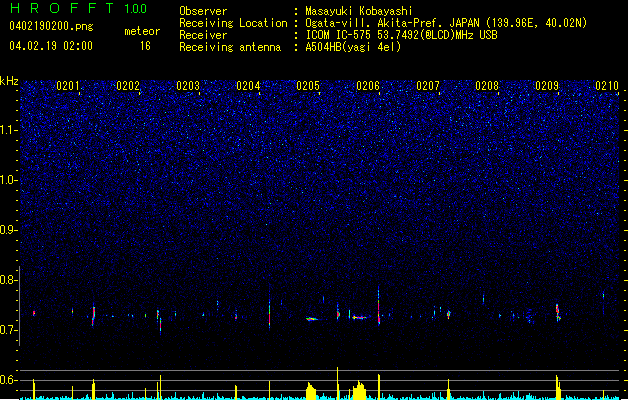Click the 0210 time marker
The width and height of the screenshot is (629, 400).
point(607,86)
